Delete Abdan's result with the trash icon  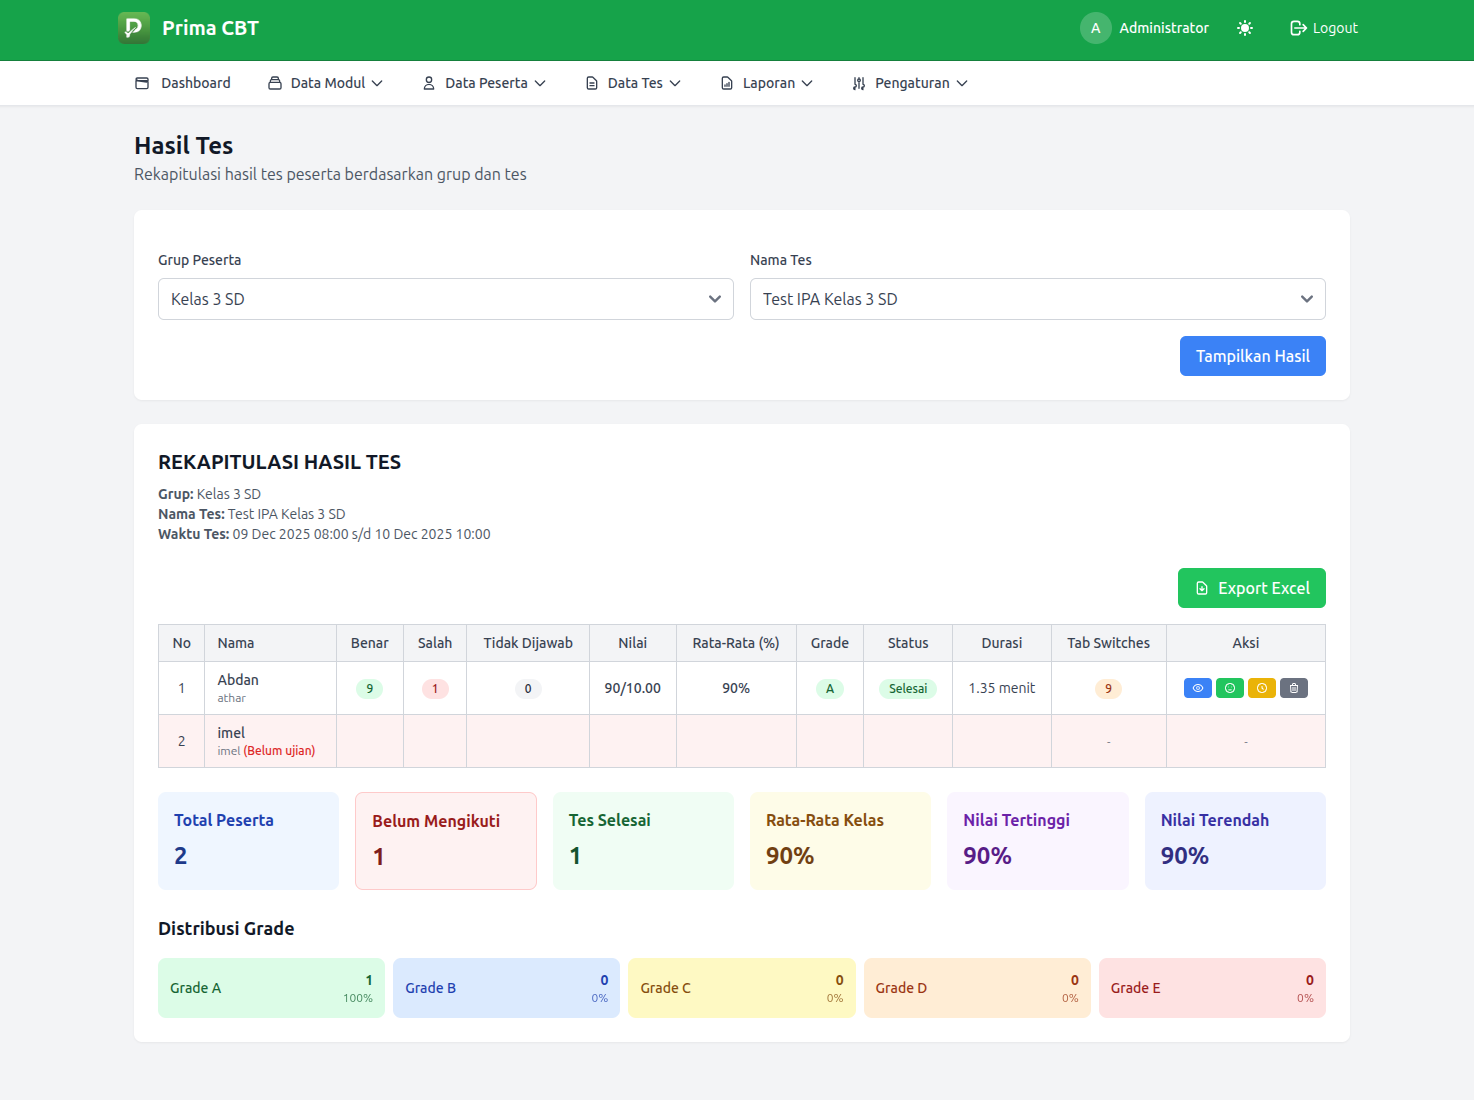(x=1293, y=688)
